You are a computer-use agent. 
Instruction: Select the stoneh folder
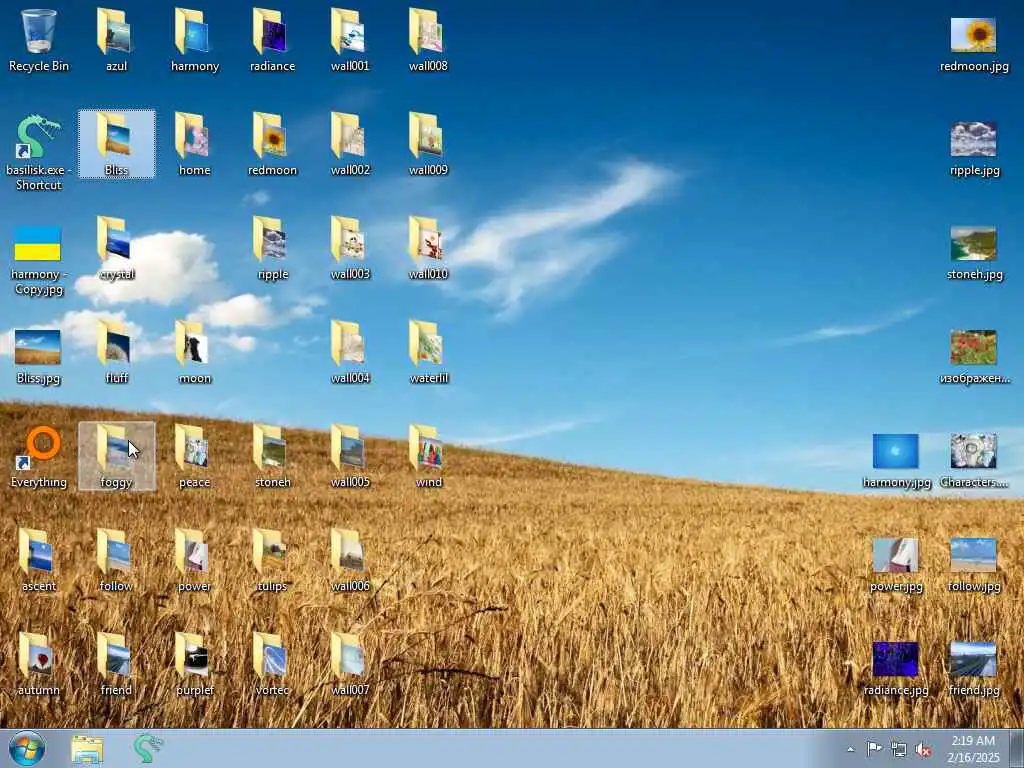click(x=272, y=456)
